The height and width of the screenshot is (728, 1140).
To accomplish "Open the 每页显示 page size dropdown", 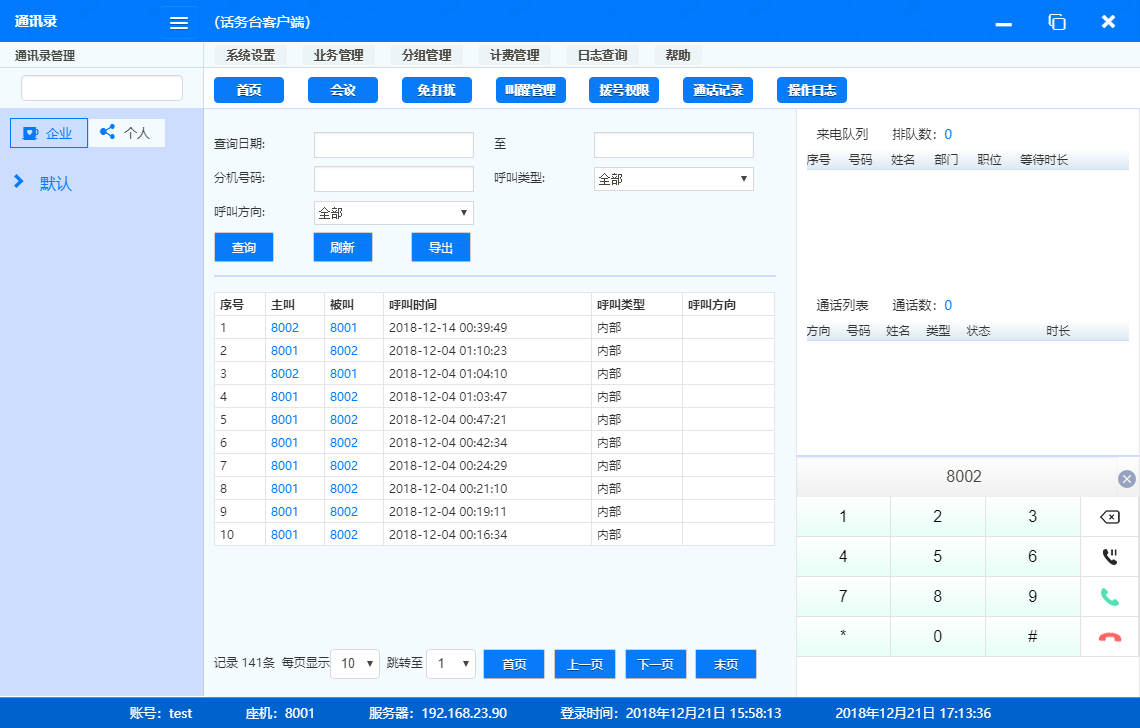I will 355,664.
